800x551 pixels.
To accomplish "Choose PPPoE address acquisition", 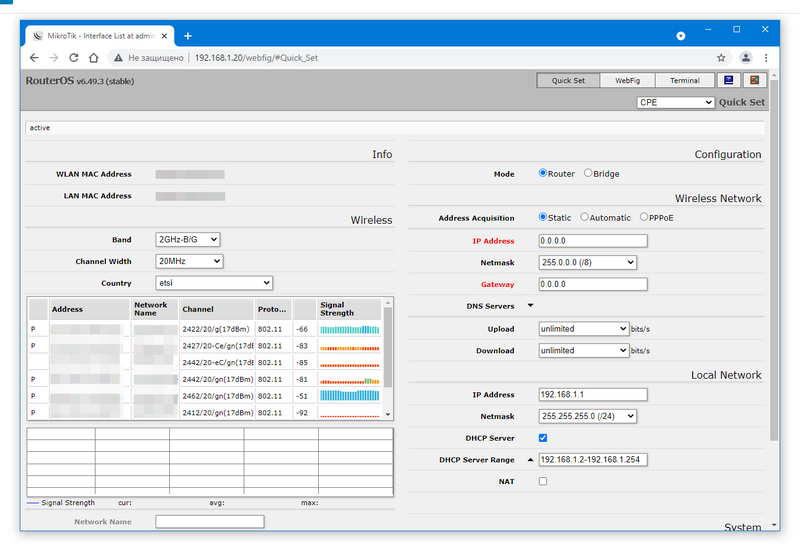I will point(644,217).
